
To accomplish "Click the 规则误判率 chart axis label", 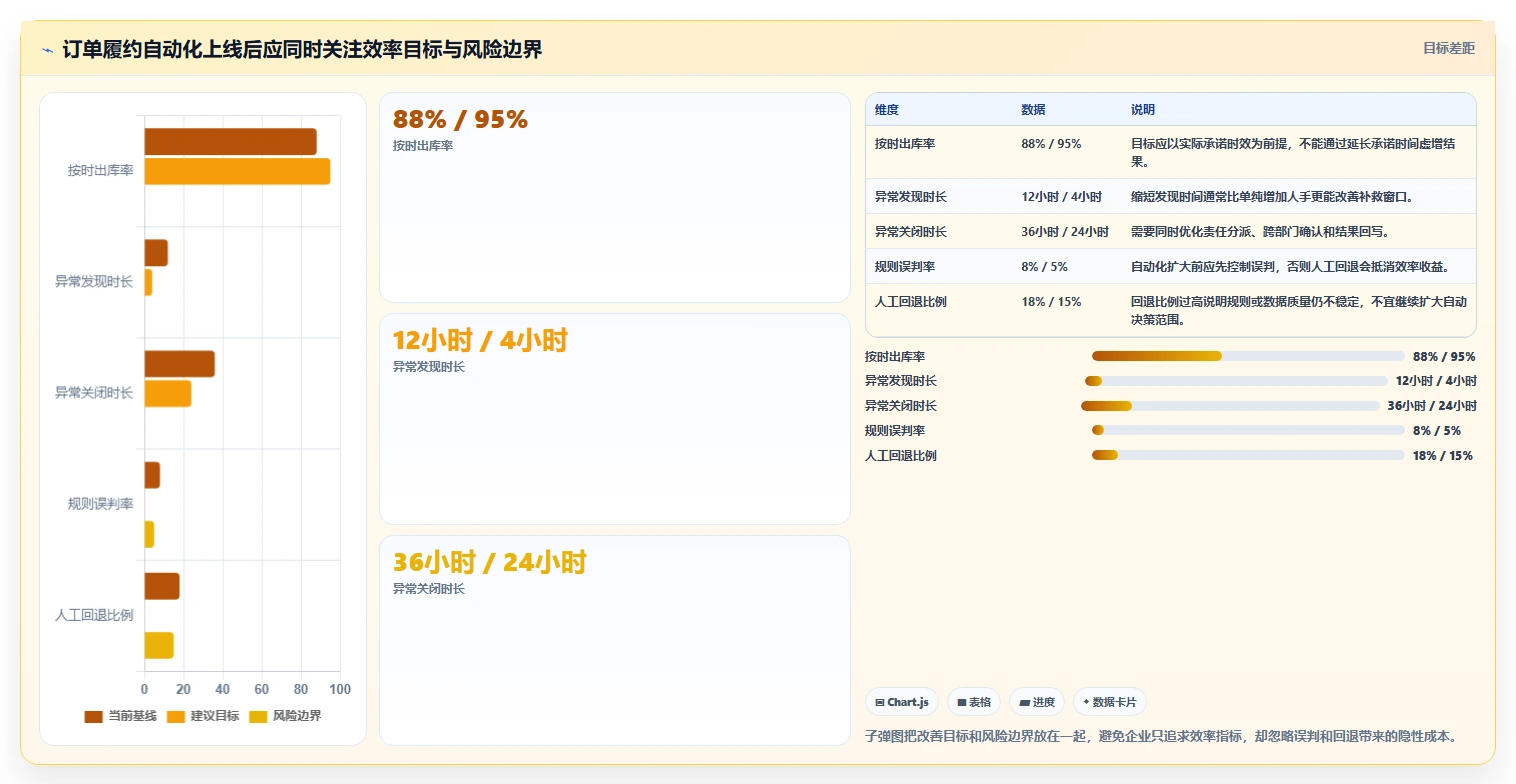I will [x=100, y=504].
